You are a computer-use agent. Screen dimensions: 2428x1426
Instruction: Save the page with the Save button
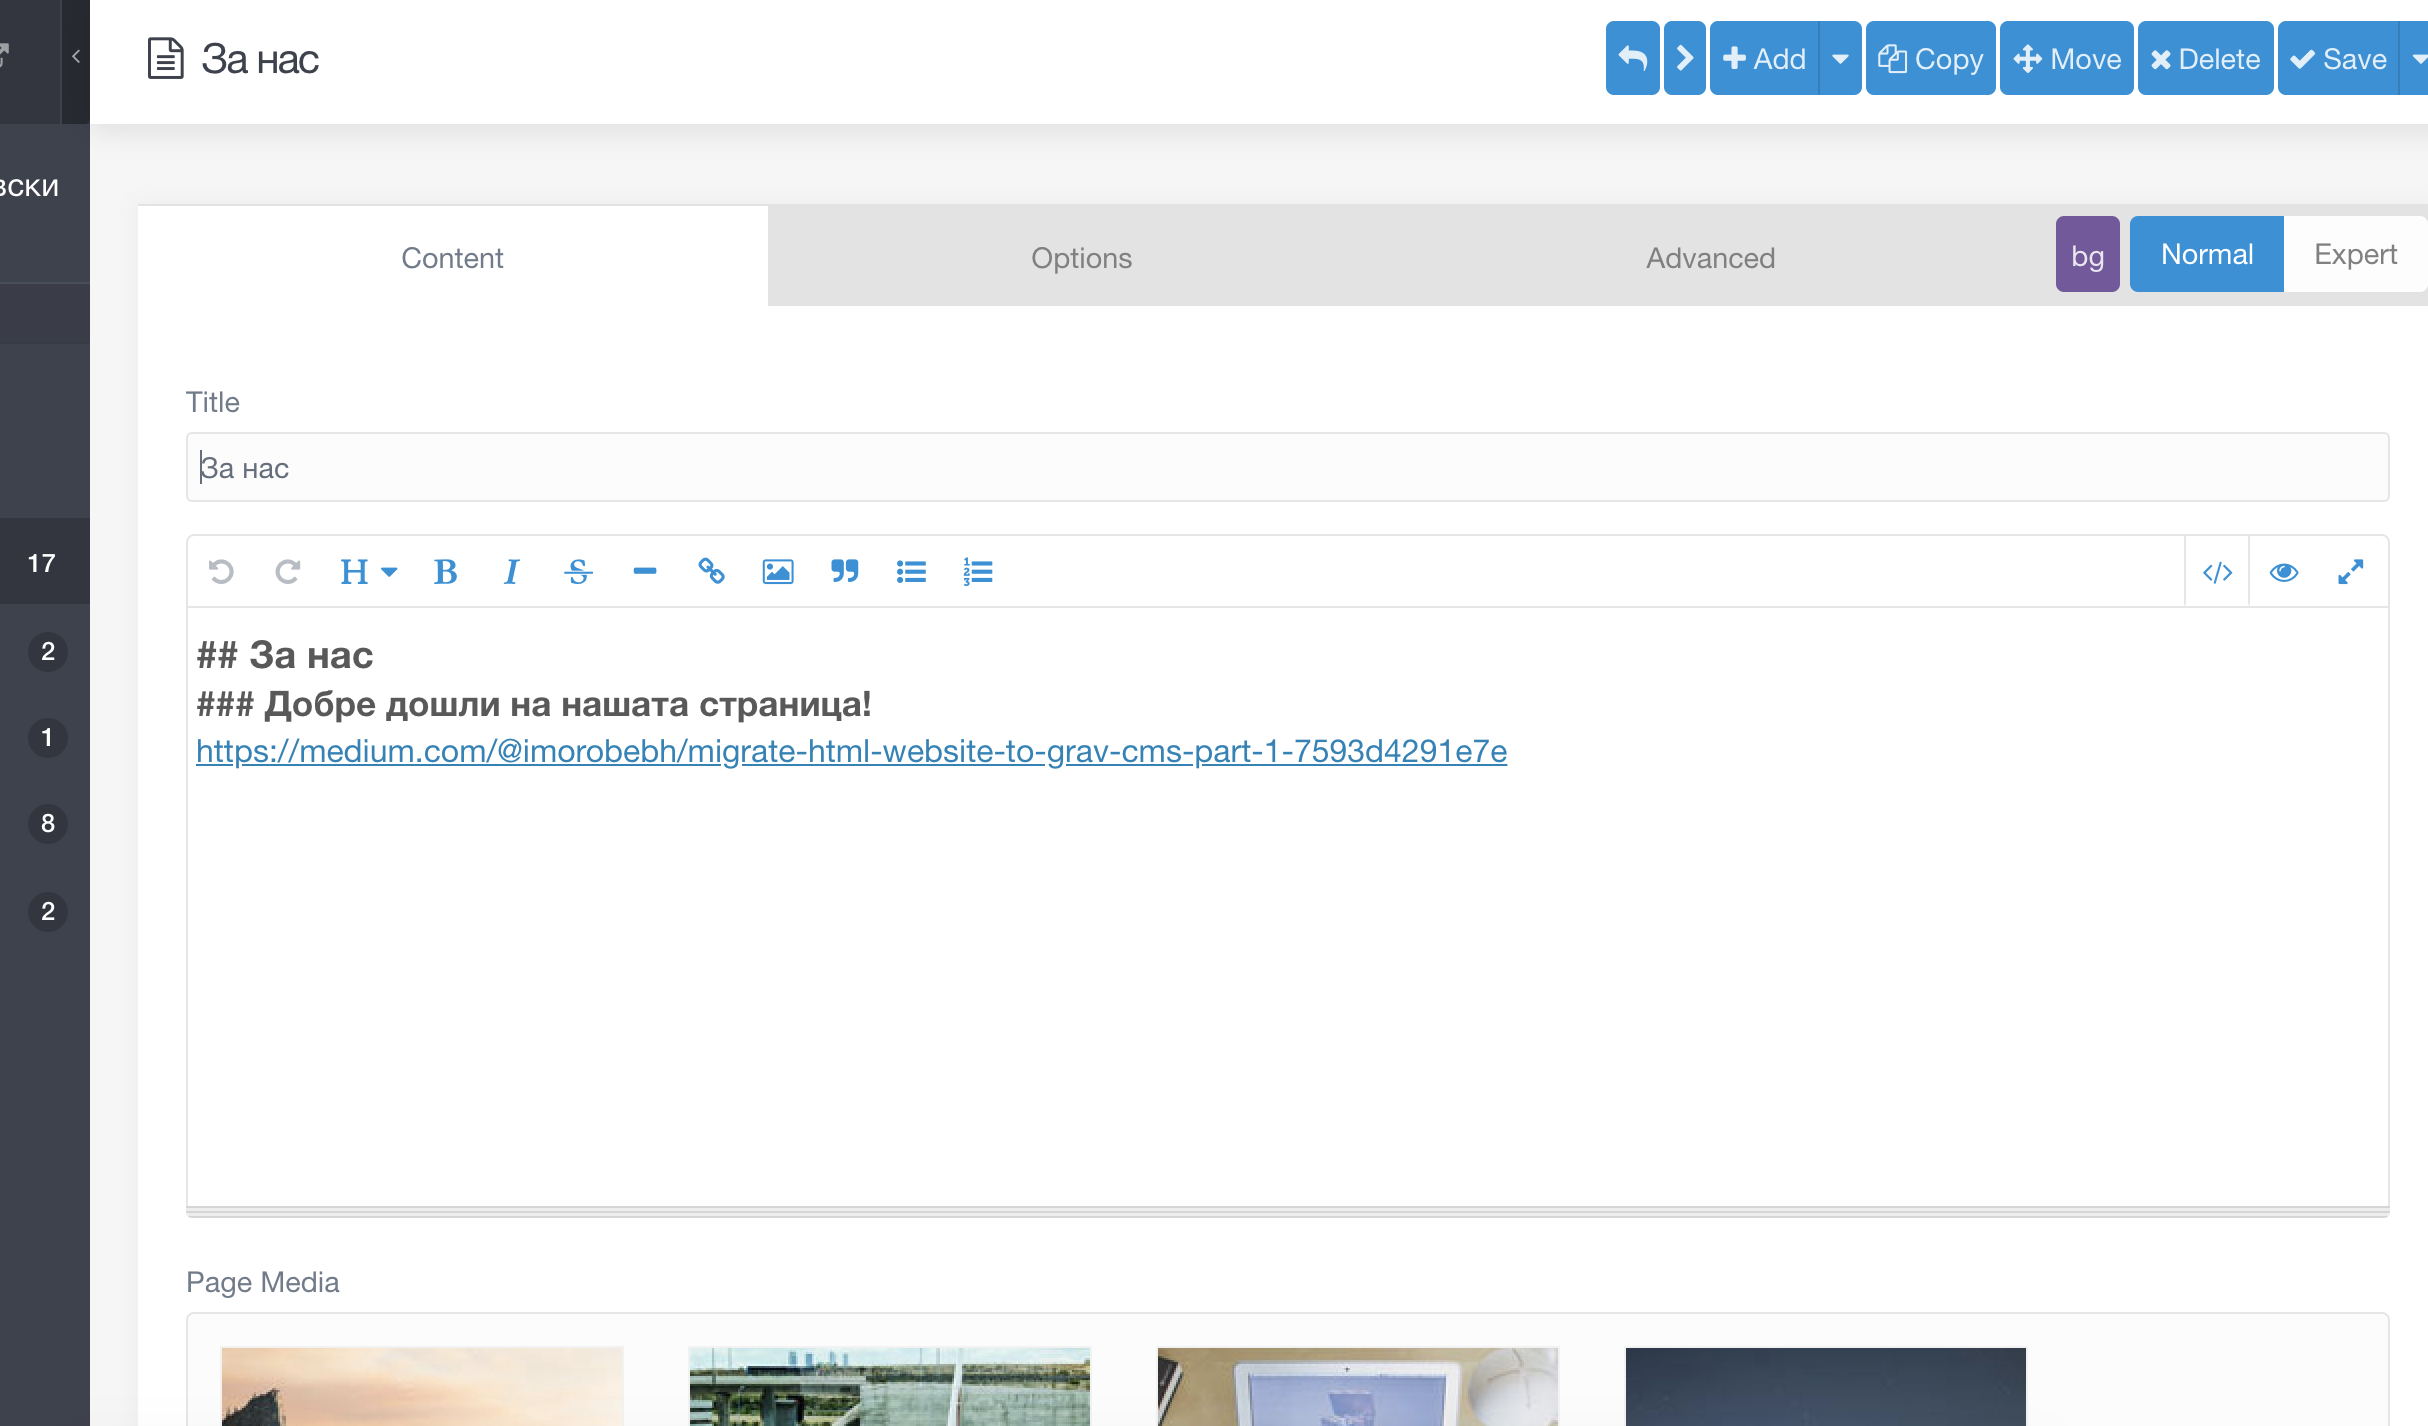pos(2338,58)
